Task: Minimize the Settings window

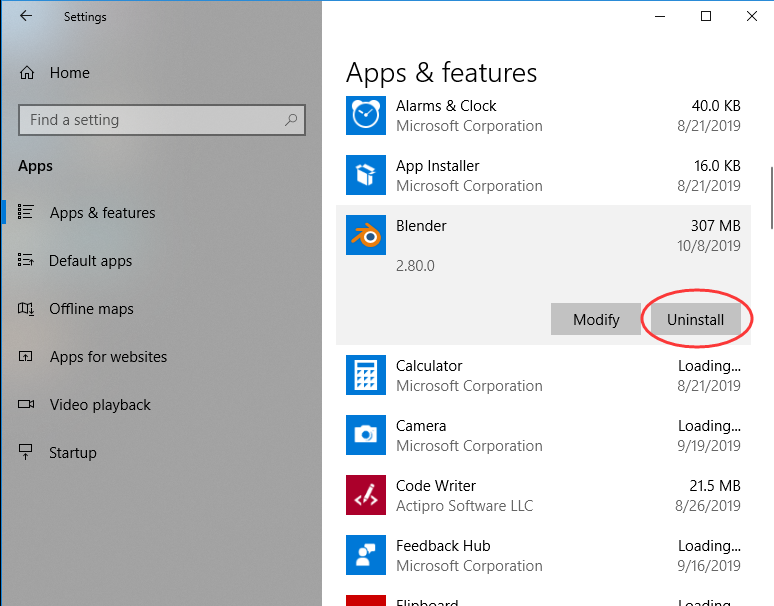Action: pos(660,16)
